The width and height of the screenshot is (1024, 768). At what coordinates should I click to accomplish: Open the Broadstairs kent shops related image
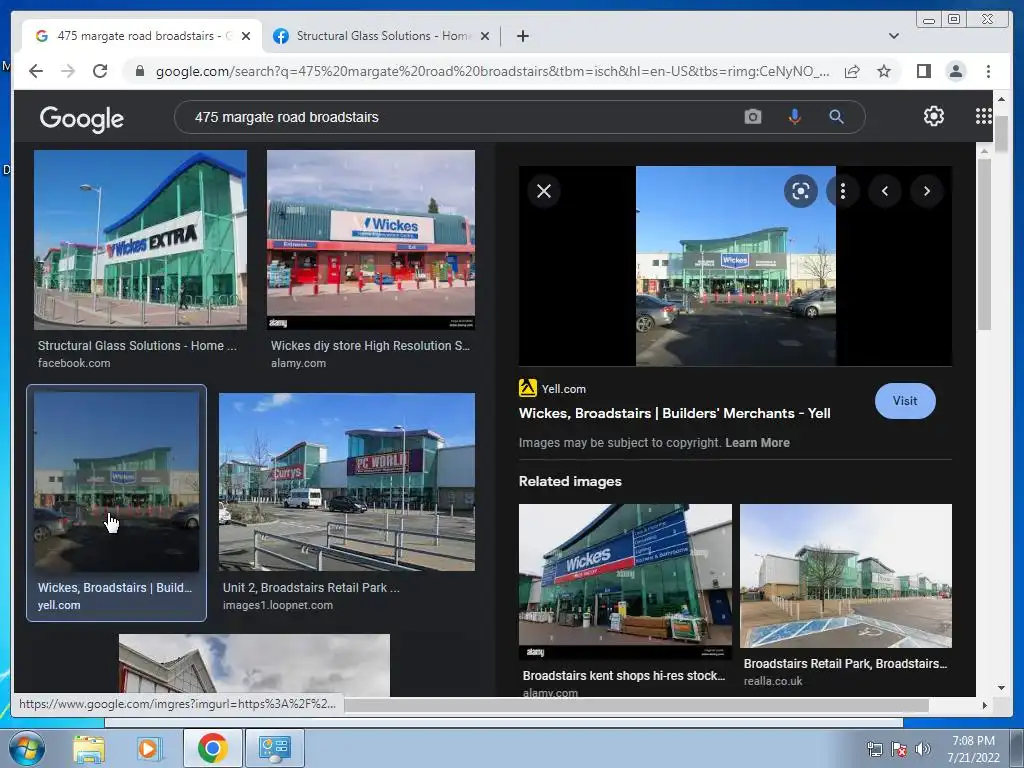[x=625, y=581]
